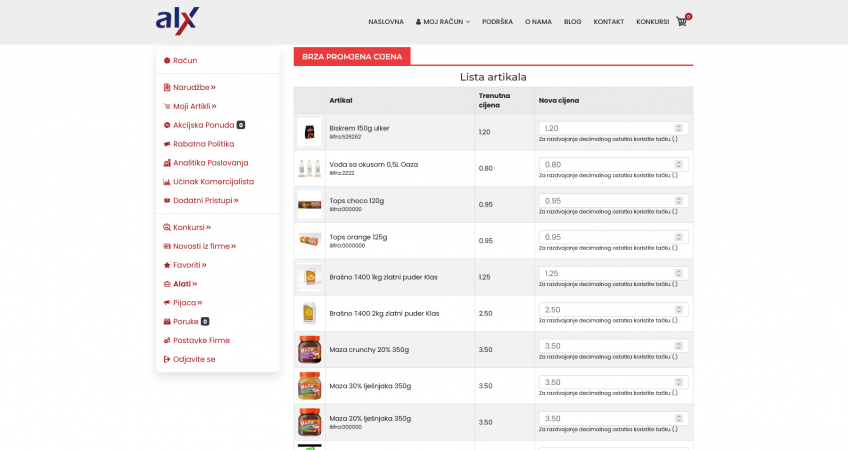Click the Račun sidebar icon

point(167,61)
